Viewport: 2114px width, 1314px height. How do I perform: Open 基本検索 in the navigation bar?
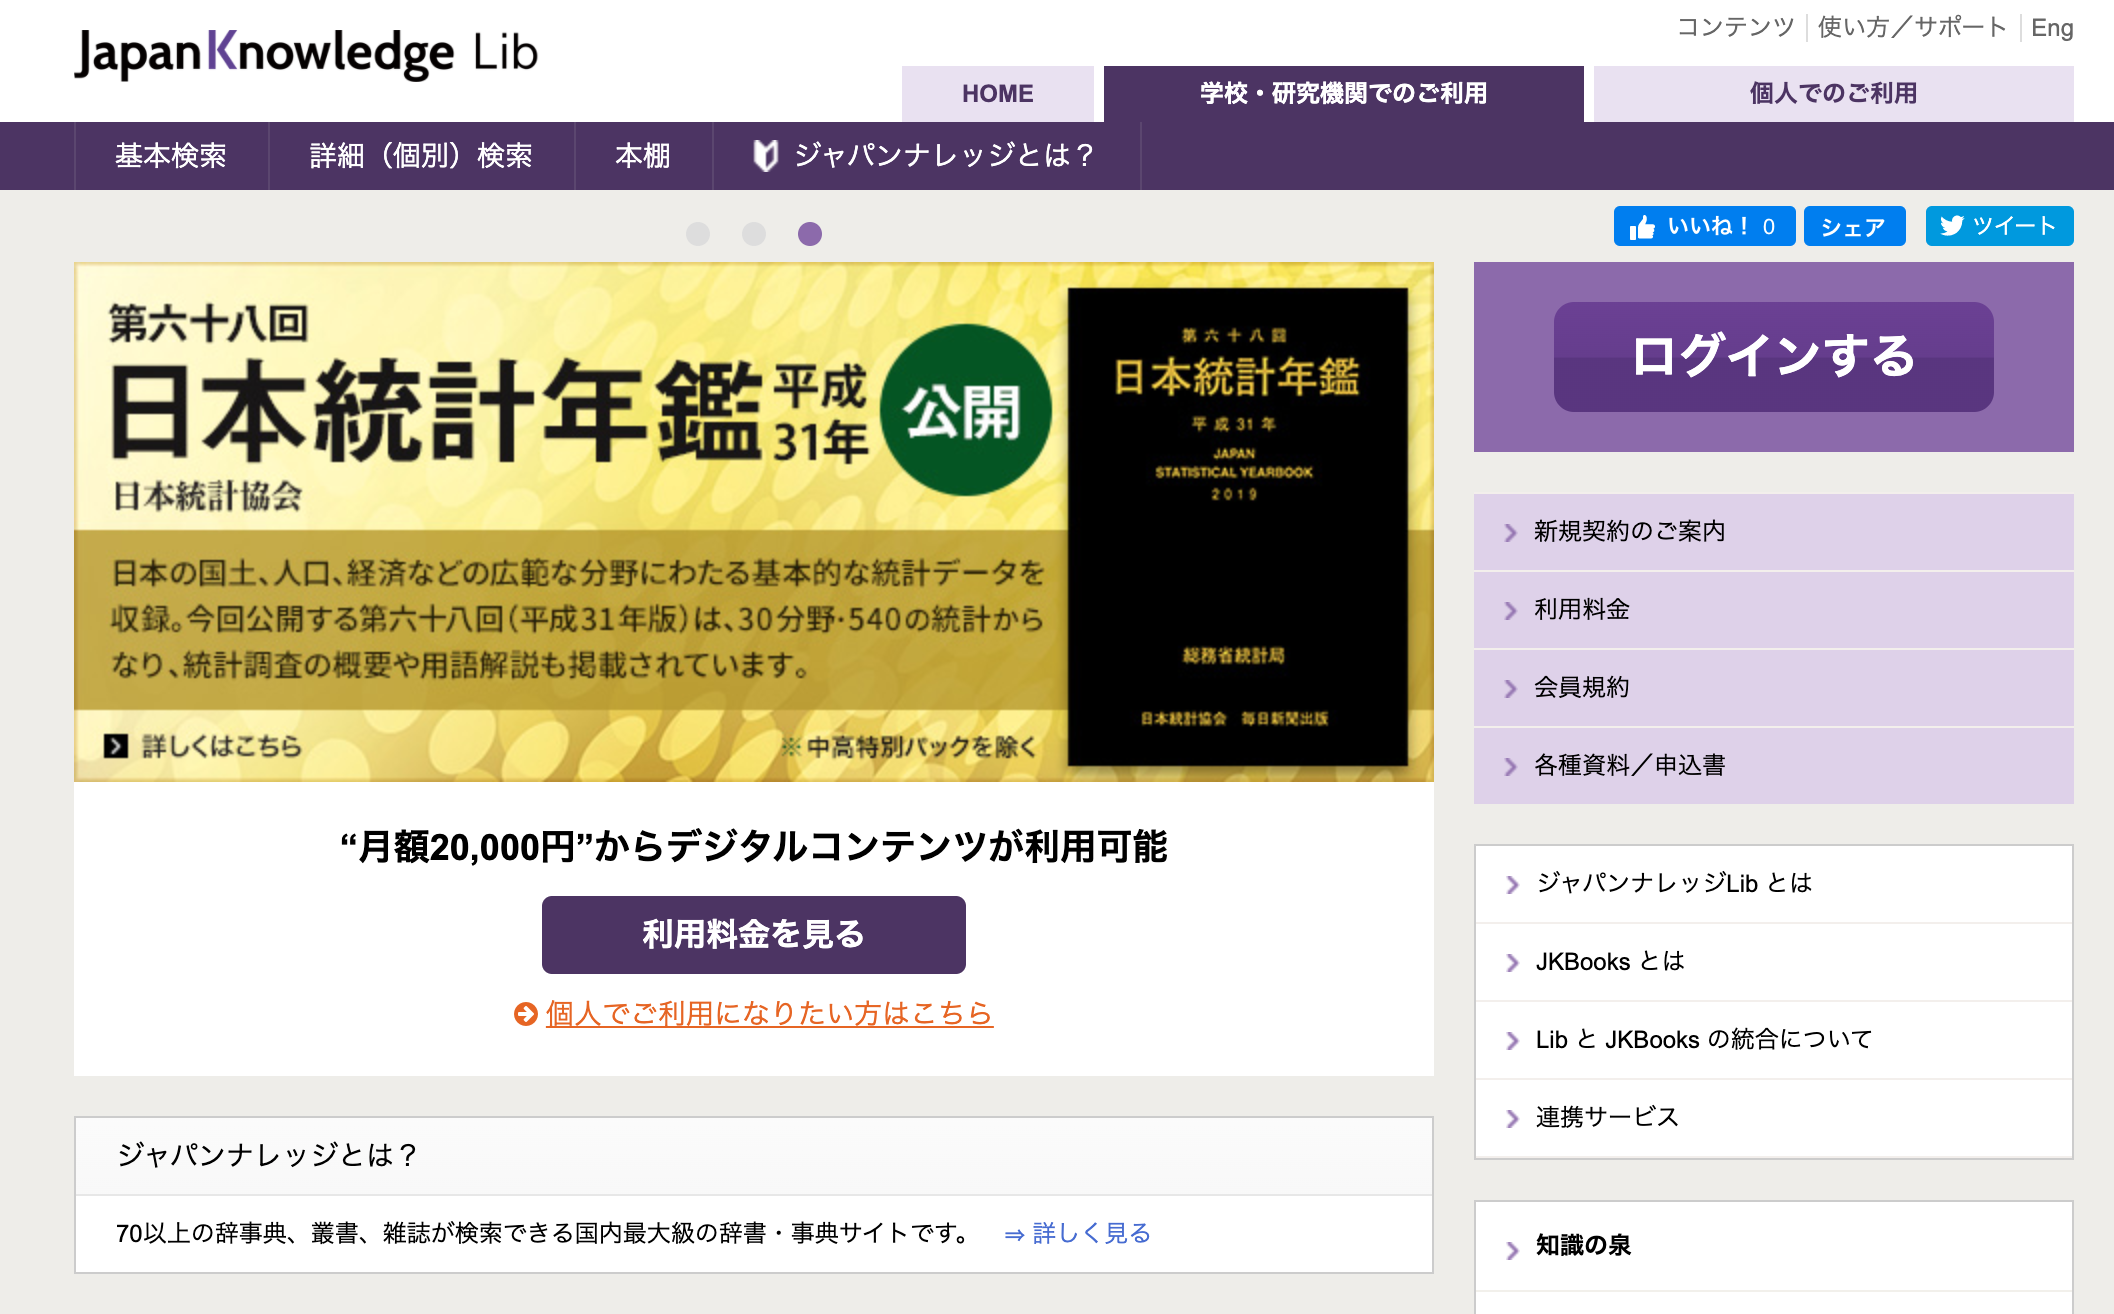pos(171,156)
